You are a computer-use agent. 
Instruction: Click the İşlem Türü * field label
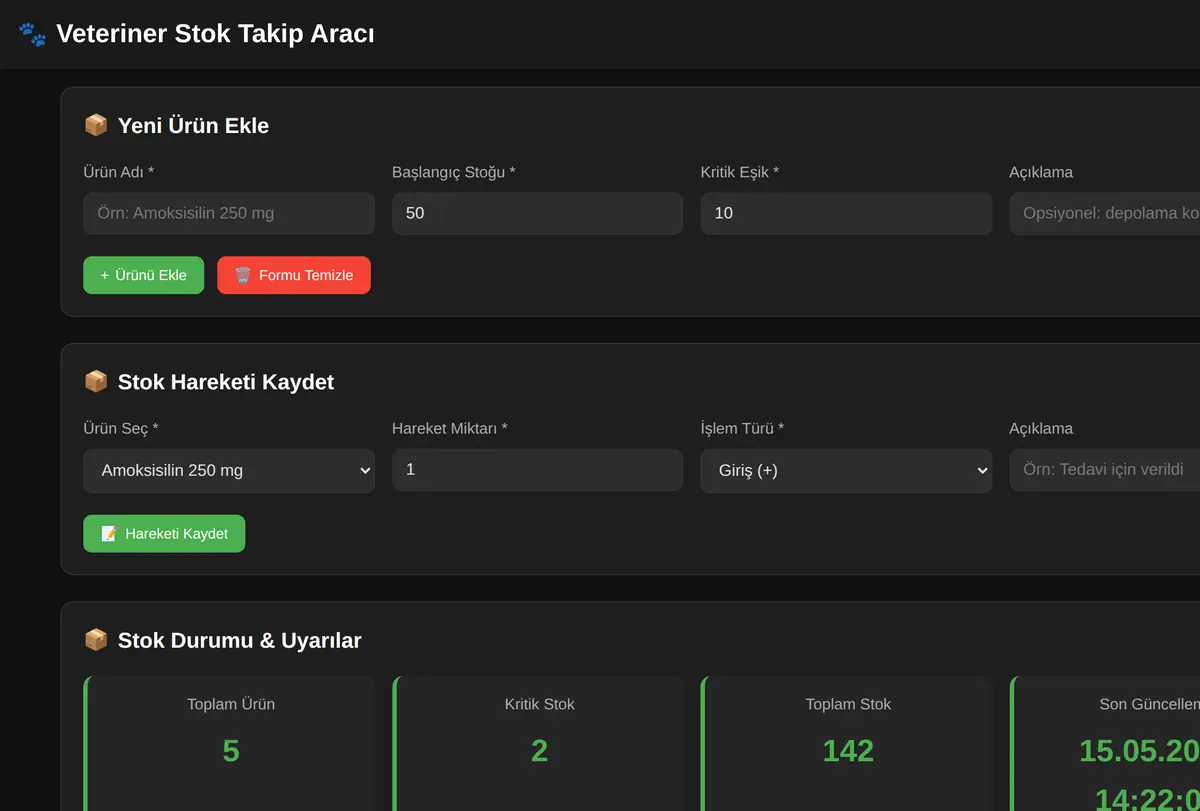tap(742, 428)
